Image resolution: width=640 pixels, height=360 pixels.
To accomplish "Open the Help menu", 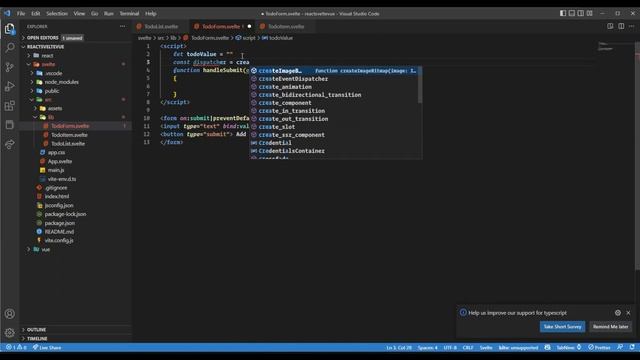I will [x=151, y=13].
